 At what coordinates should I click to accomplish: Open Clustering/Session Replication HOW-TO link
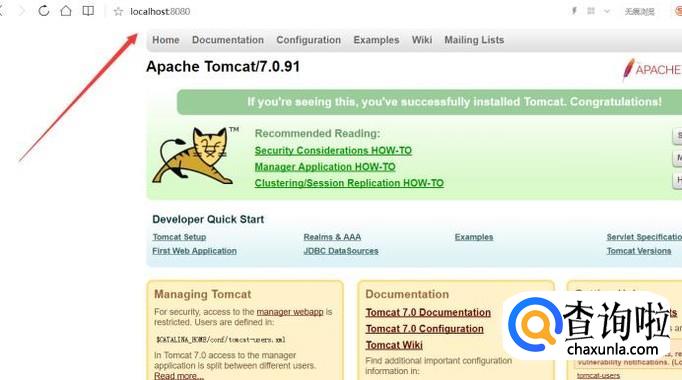tap(349, 183)
